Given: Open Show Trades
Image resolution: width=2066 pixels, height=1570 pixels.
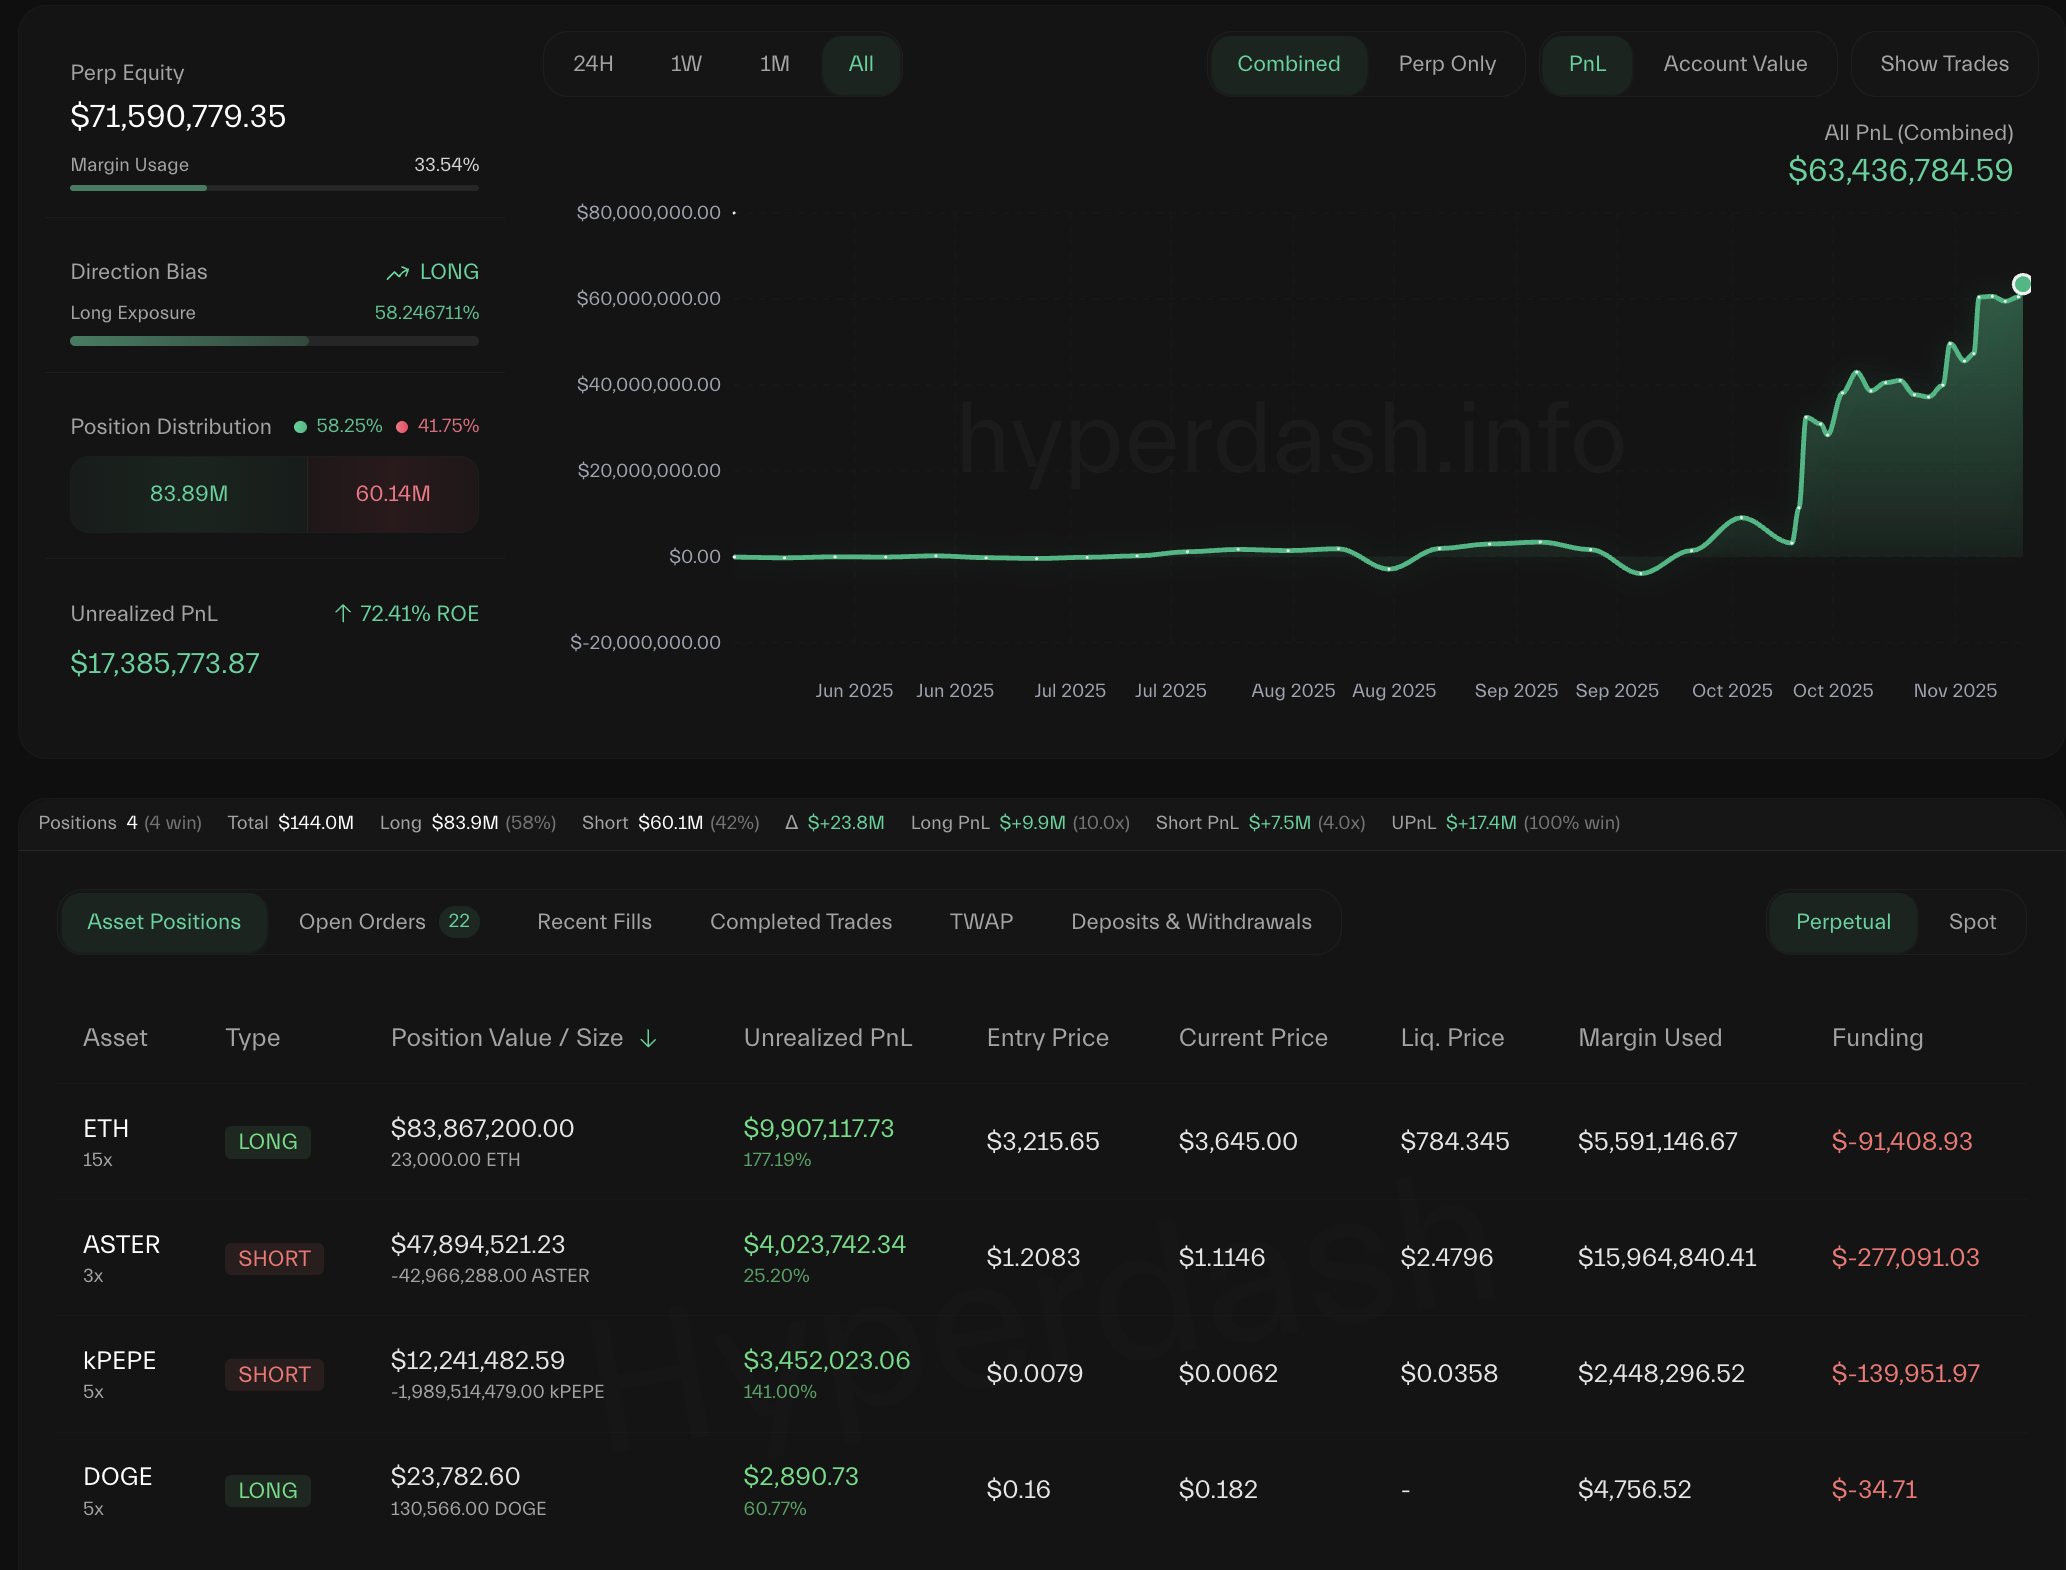Looking at the screenshot, I should click(x=1944, y=63).
